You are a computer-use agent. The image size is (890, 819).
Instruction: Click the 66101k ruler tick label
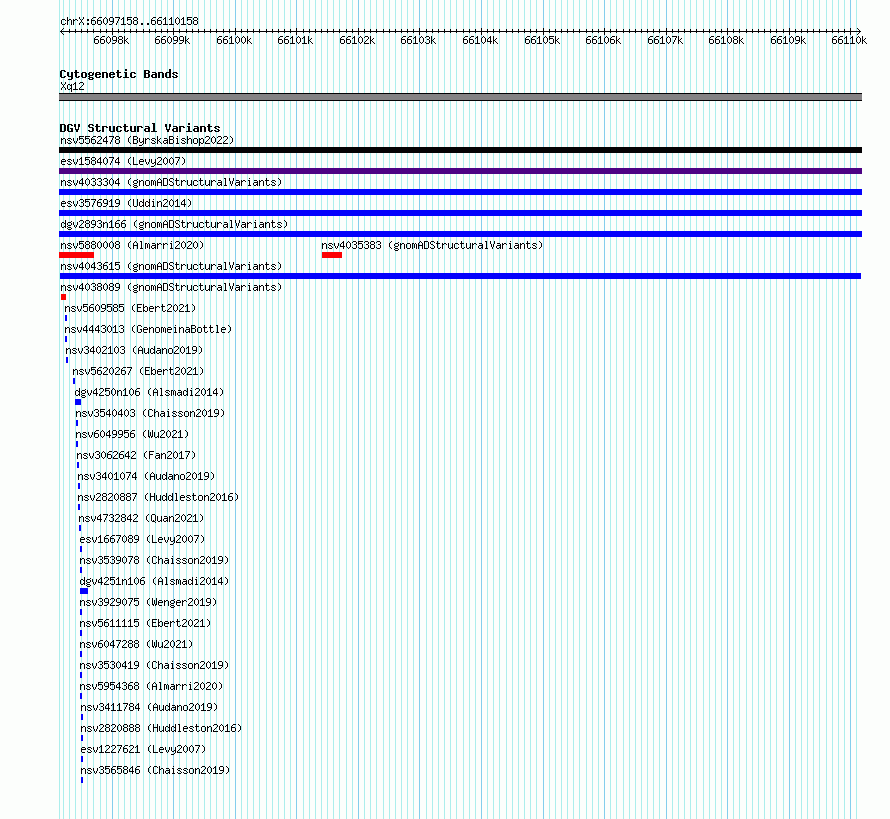point(295,40)
